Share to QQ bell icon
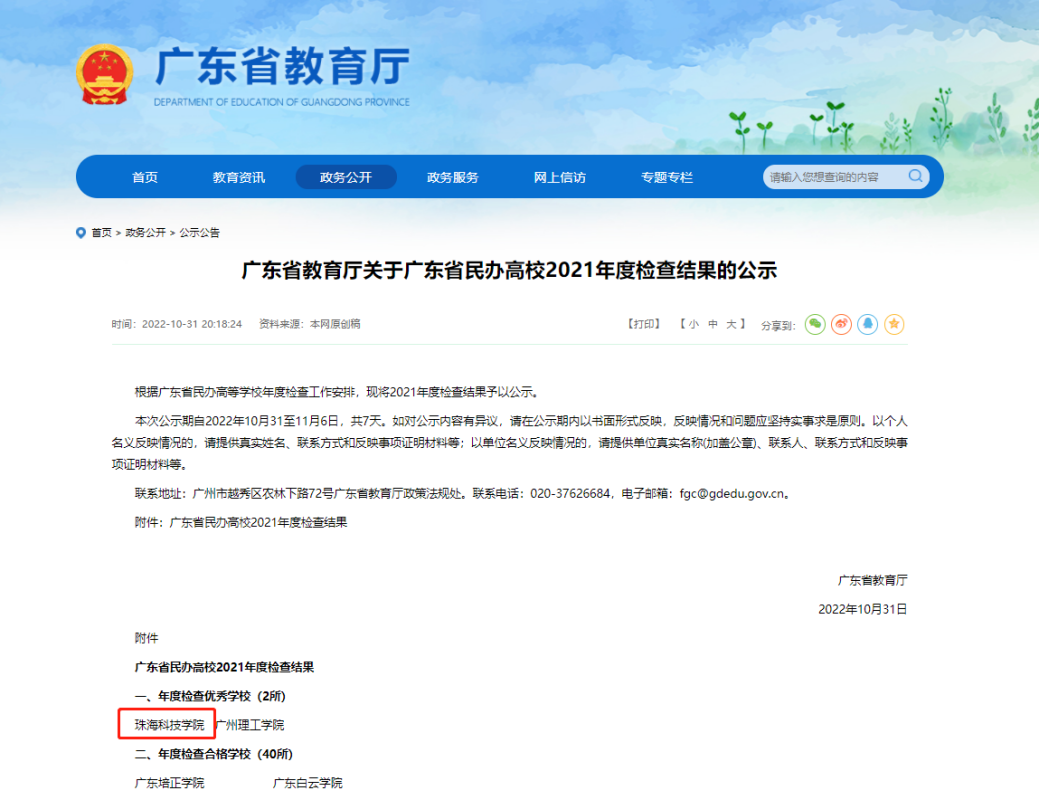 click(x=867, y=324)
